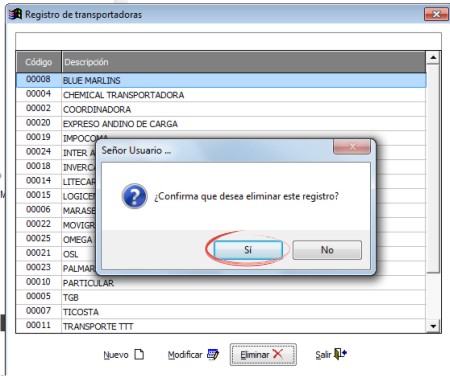The width and height of the screenshot is (450, 376).
Task: Select the EXPRESO ANDINO DE CARGA row
Action: [x=221, y=124]
